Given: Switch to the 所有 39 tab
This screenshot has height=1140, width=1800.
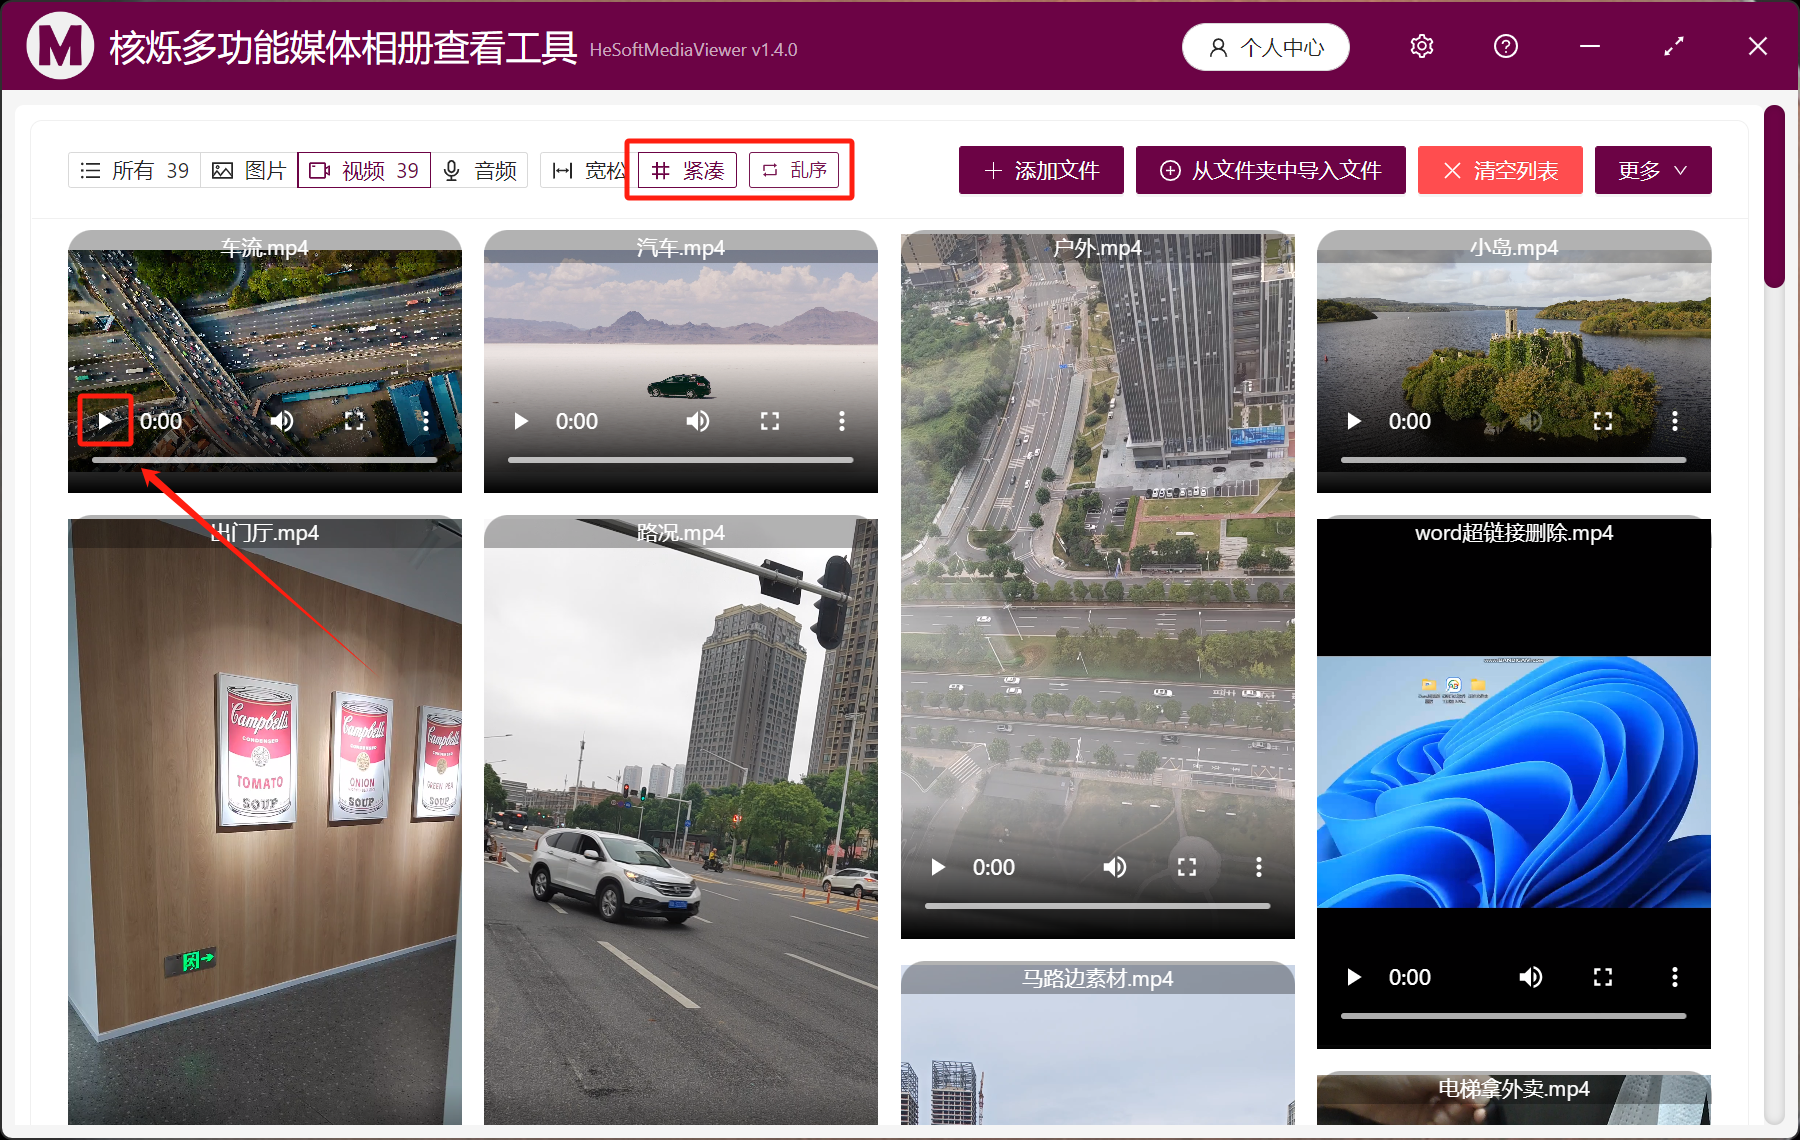Looking at the screenshot, I should tap(134, 170).
